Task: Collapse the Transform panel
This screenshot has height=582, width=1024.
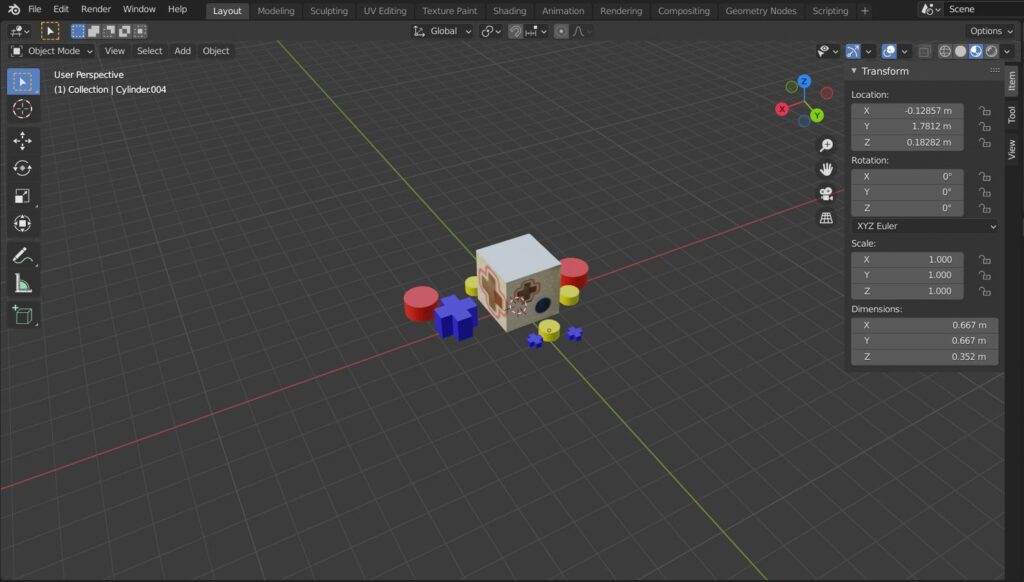Action: 854,71
